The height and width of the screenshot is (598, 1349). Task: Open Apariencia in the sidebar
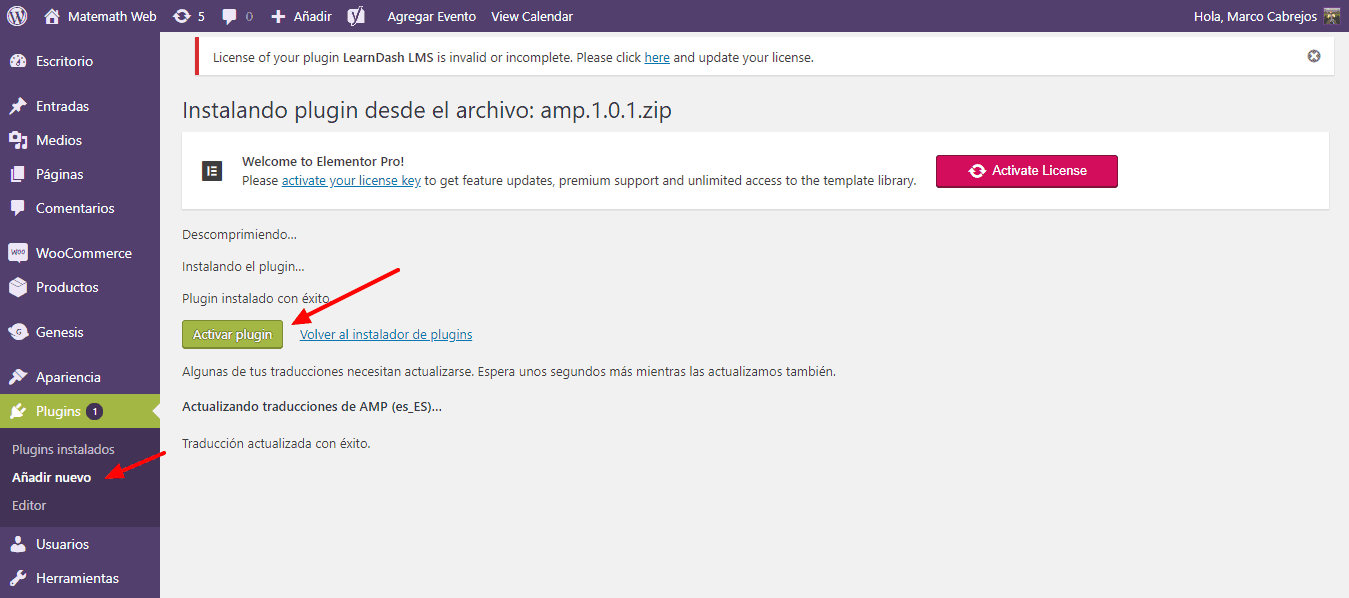(x=68, y=377)
